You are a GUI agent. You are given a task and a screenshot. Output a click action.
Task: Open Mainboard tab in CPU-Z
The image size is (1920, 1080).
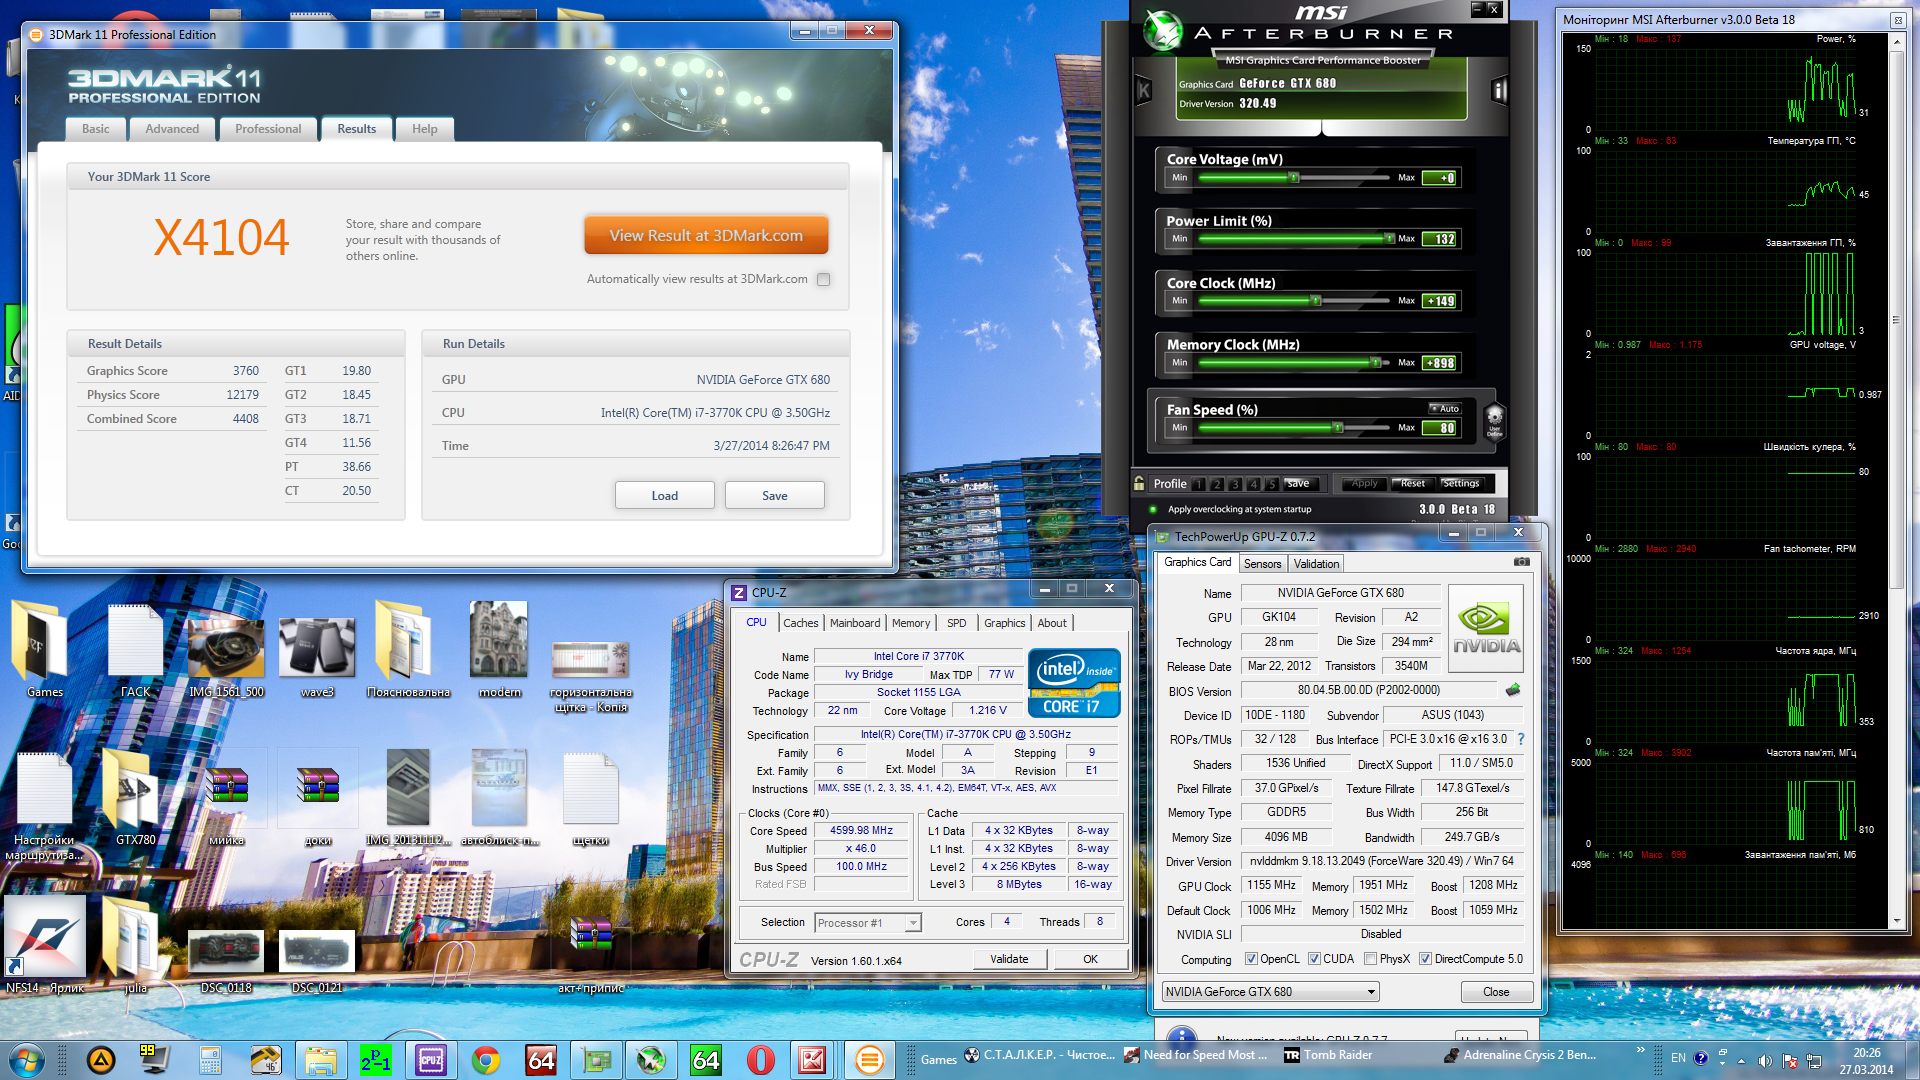[x=854, y=623]
